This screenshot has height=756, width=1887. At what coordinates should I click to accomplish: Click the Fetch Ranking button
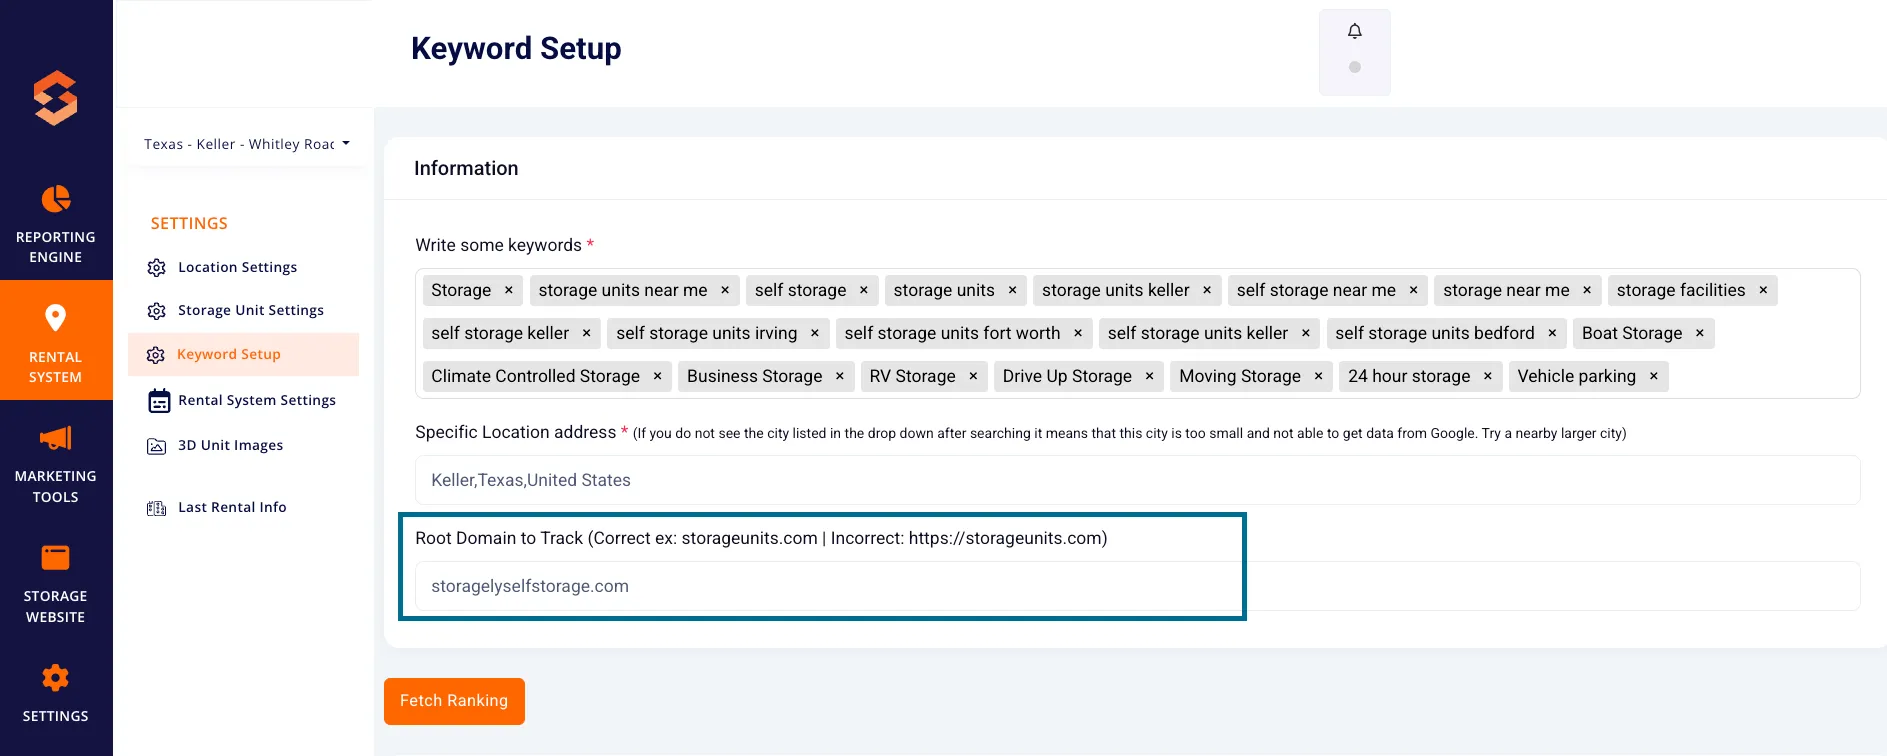click(454, 701)
